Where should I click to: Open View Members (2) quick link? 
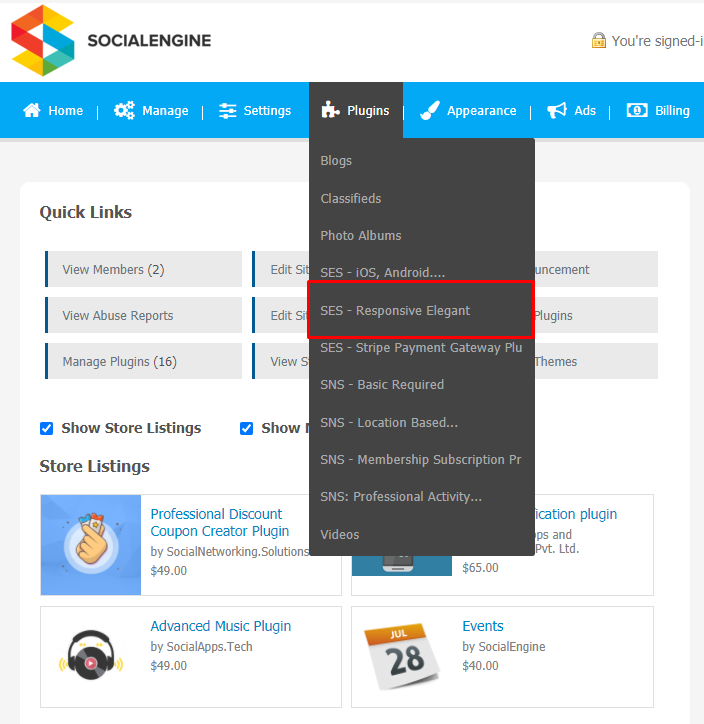tap(144, 269)
